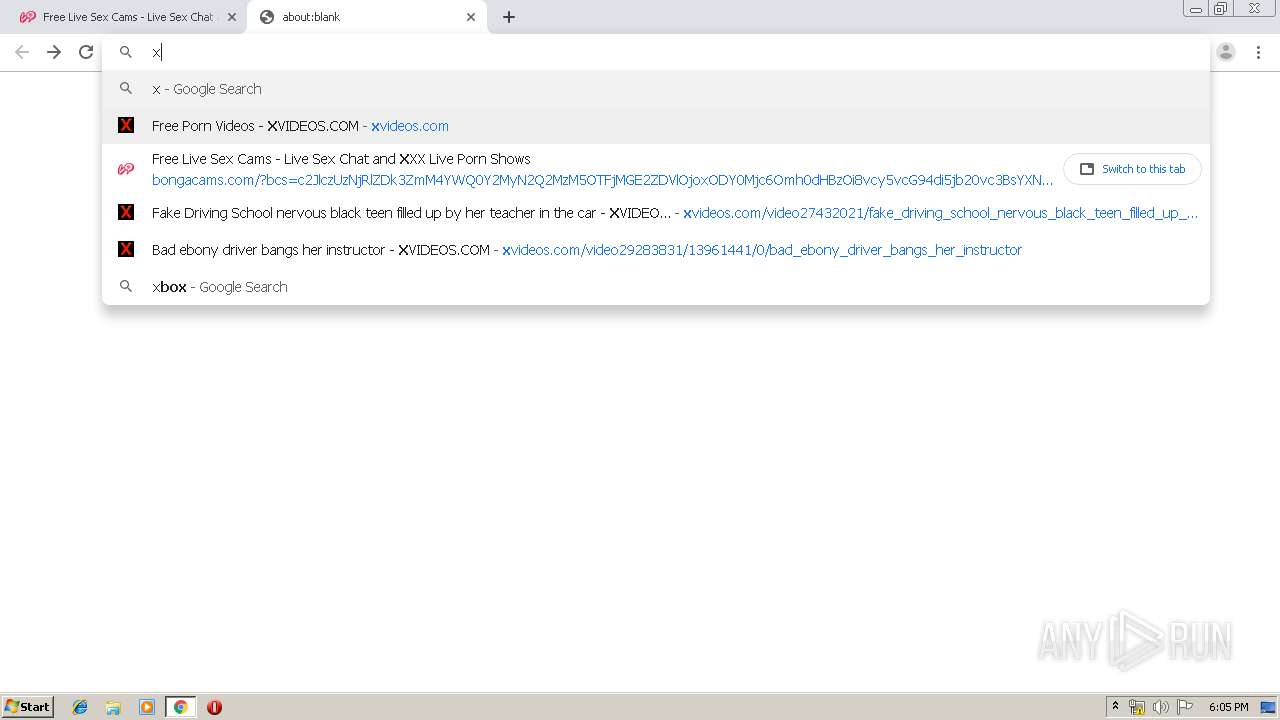Close the about:blank tab
Screen dimensions: 1280x720
(471, 17)
